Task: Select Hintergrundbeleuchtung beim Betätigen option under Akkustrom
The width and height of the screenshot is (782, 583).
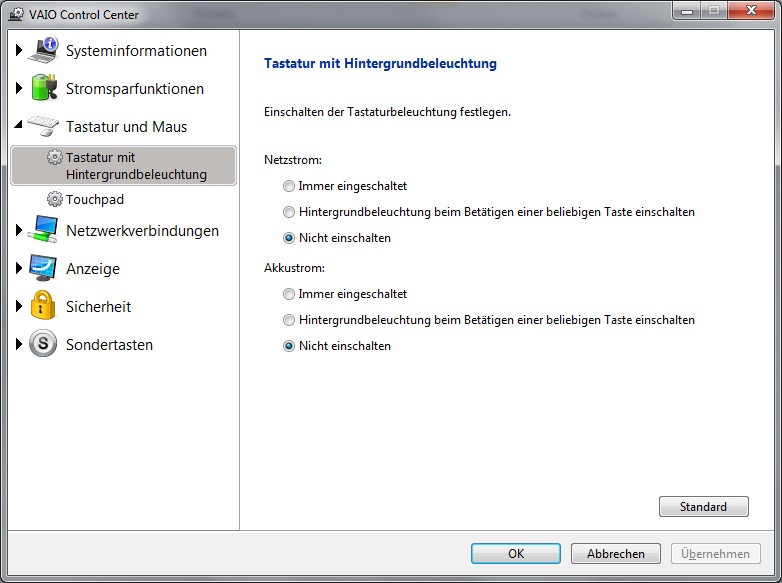Action: click(x=289, y=320)
